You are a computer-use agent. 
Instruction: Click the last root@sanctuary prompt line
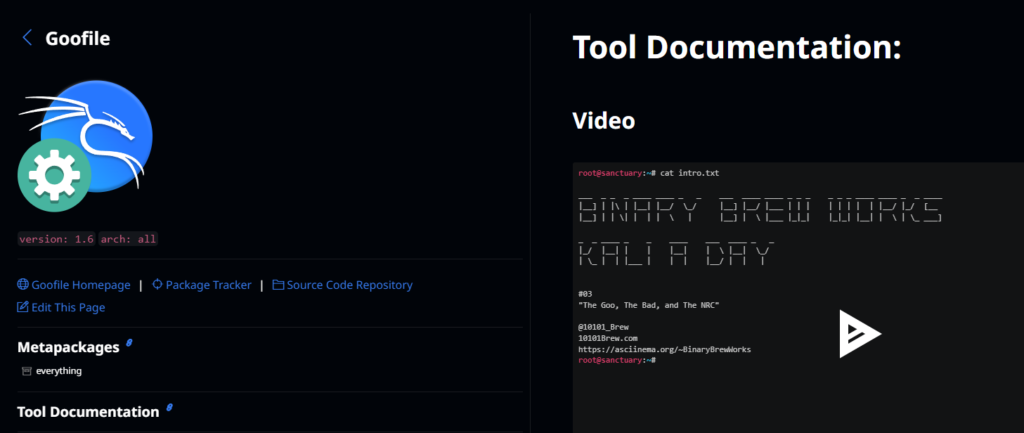pos(617,361)
